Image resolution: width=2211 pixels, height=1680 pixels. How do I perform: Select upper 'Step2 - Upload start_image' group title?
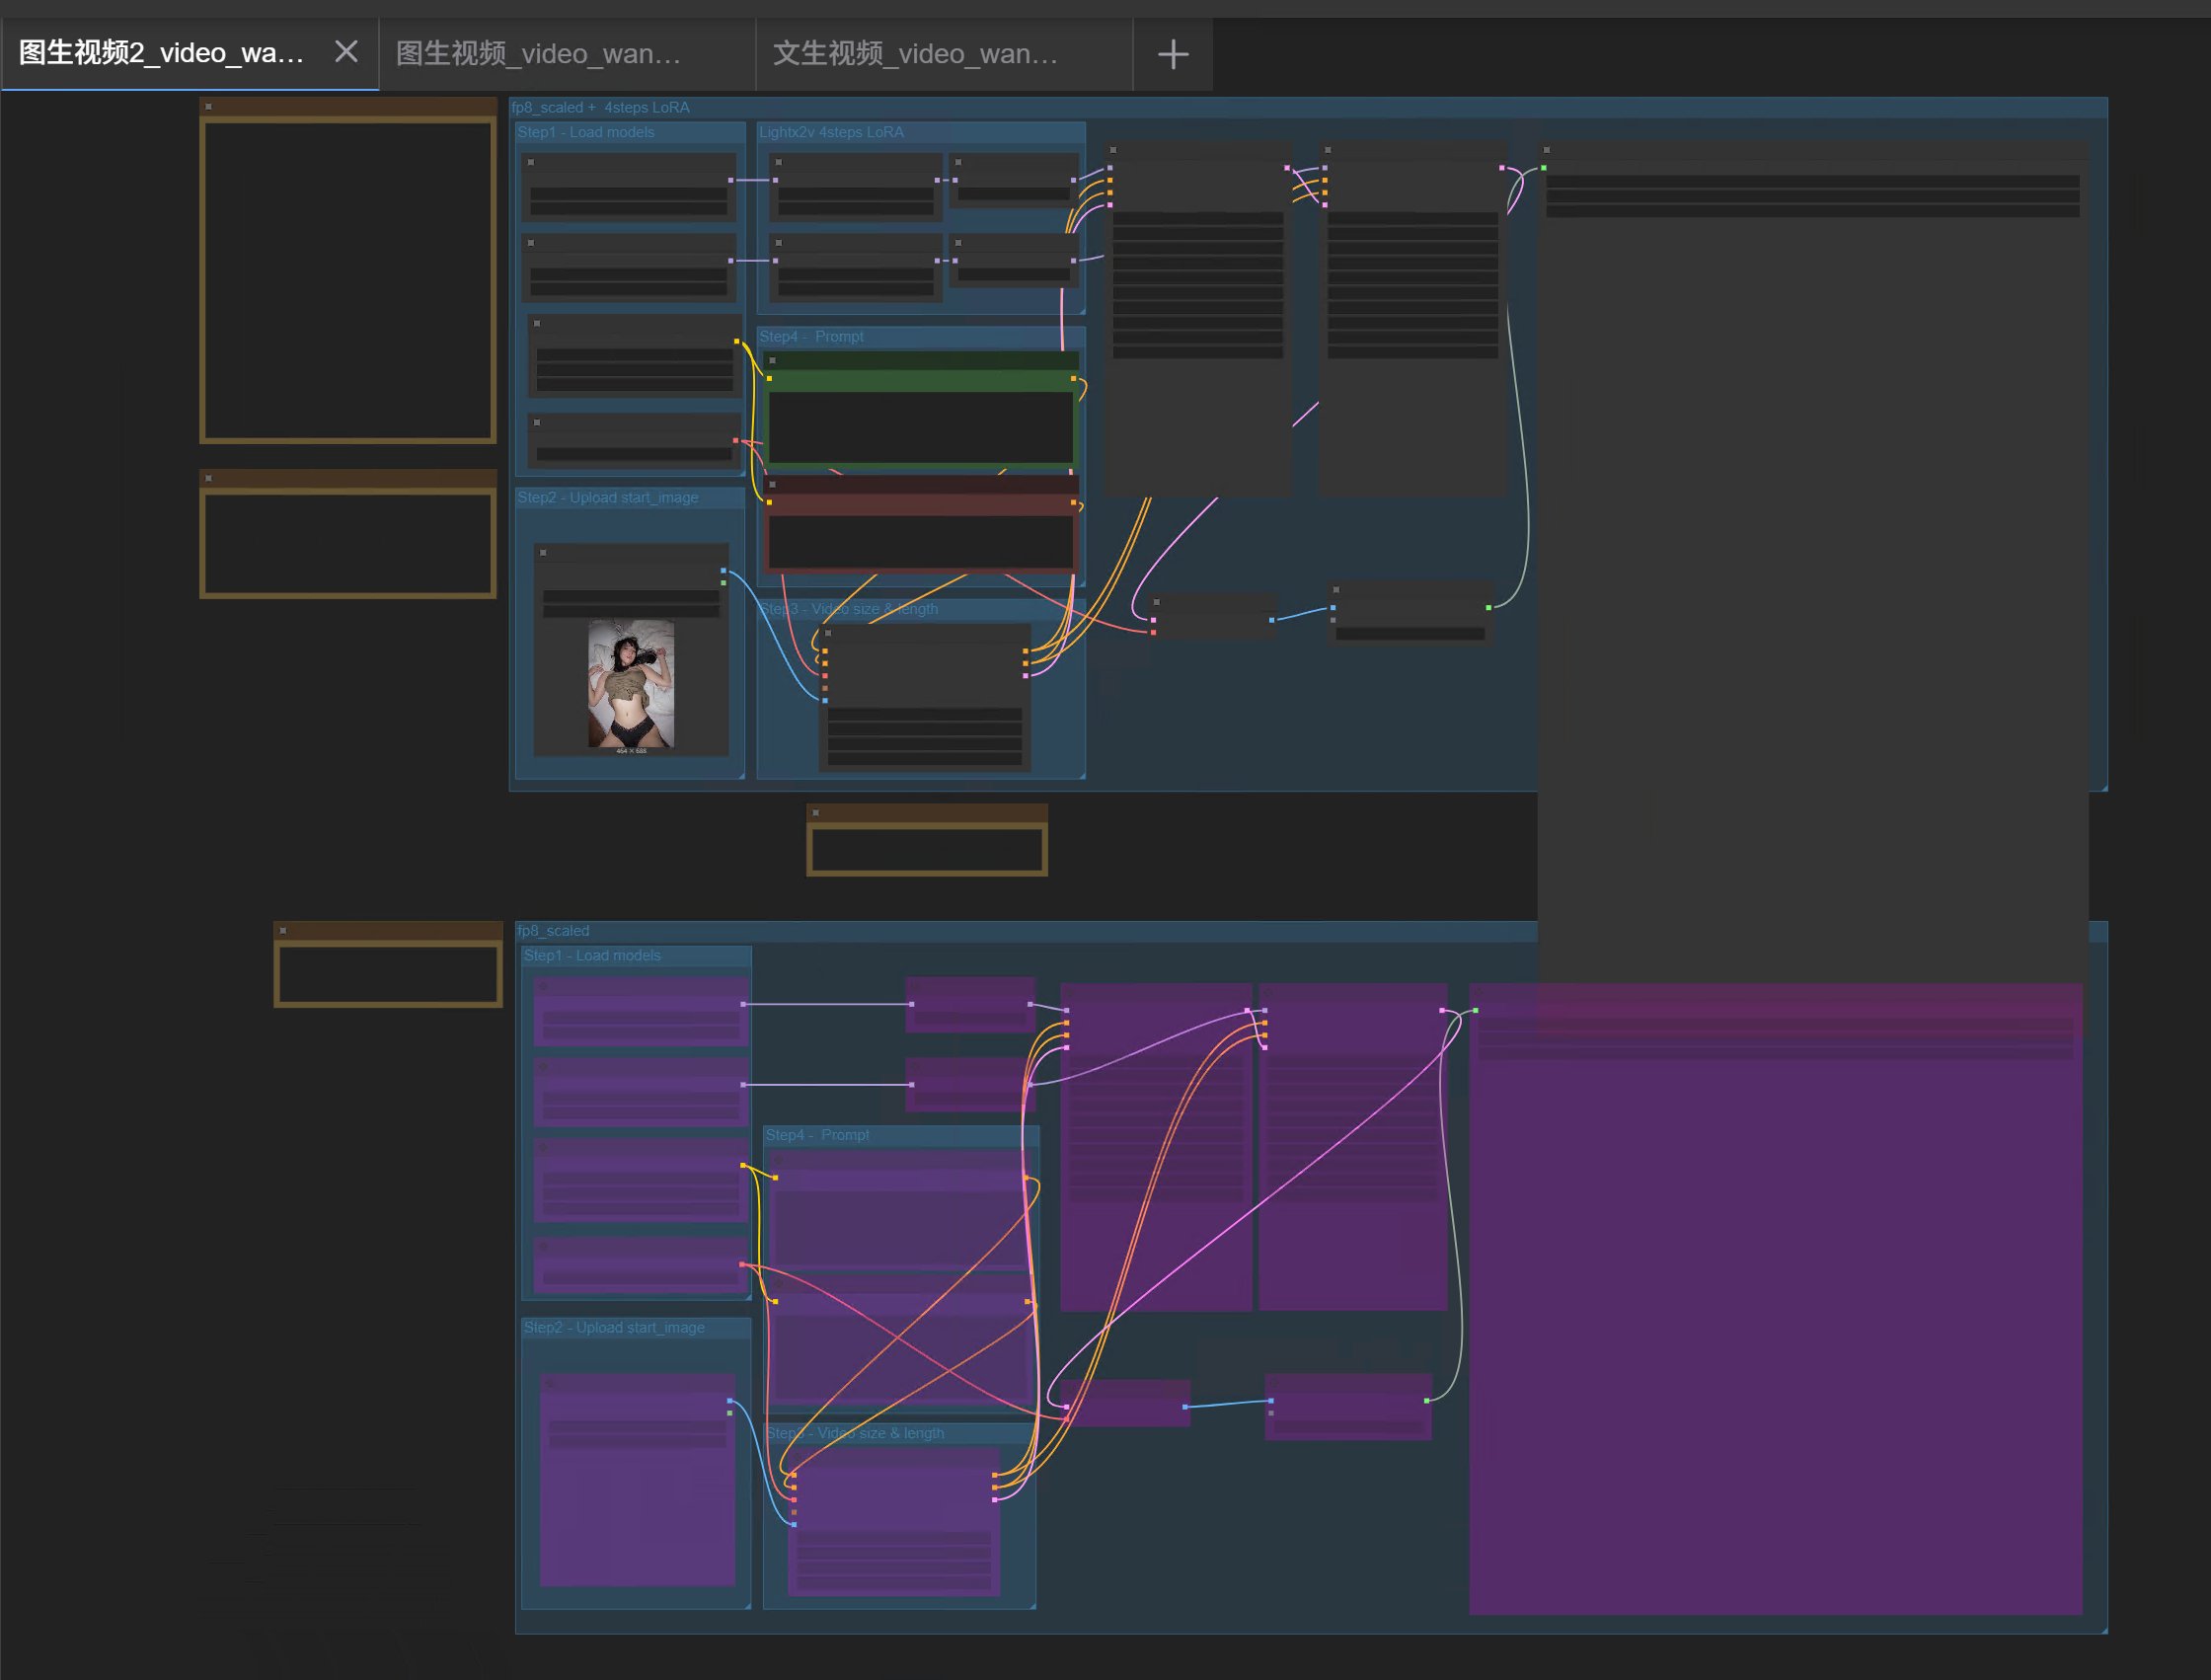tap(608, 497)
